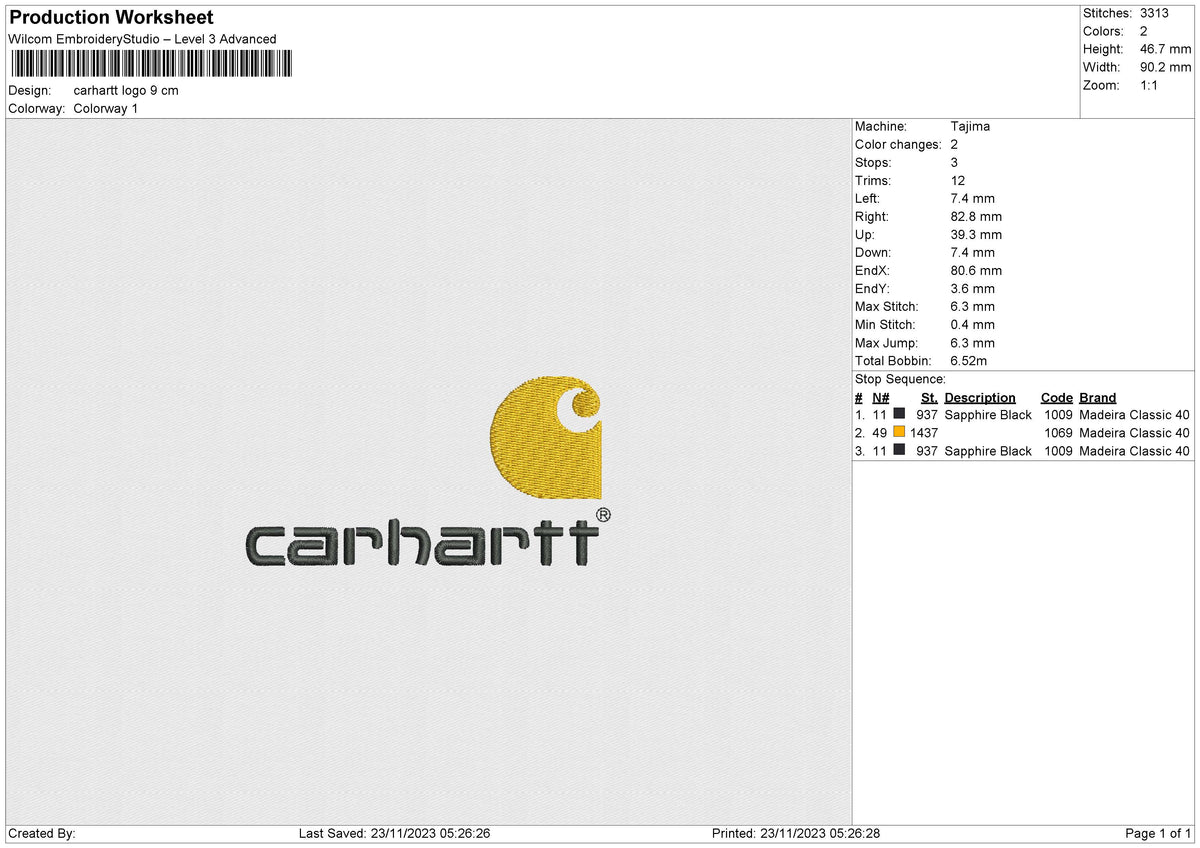Click the design name carhartt logo 9 cm

coord(126,91)
